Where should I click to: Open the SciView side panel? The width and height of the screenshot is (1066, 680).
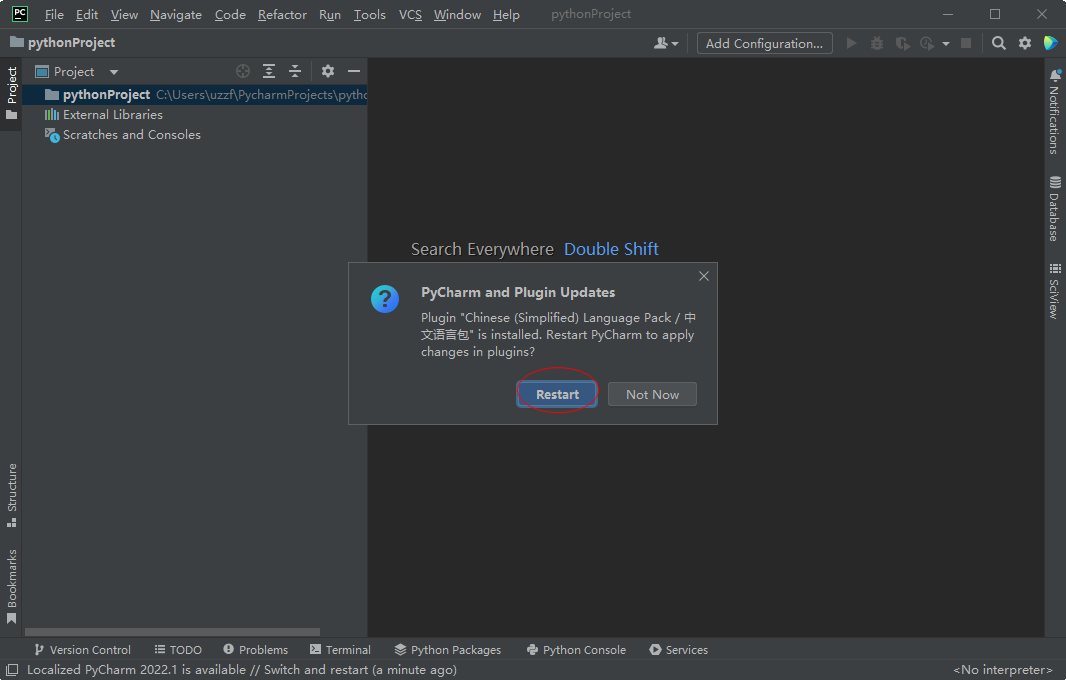pyautogui.click(x=1054, y=290)
